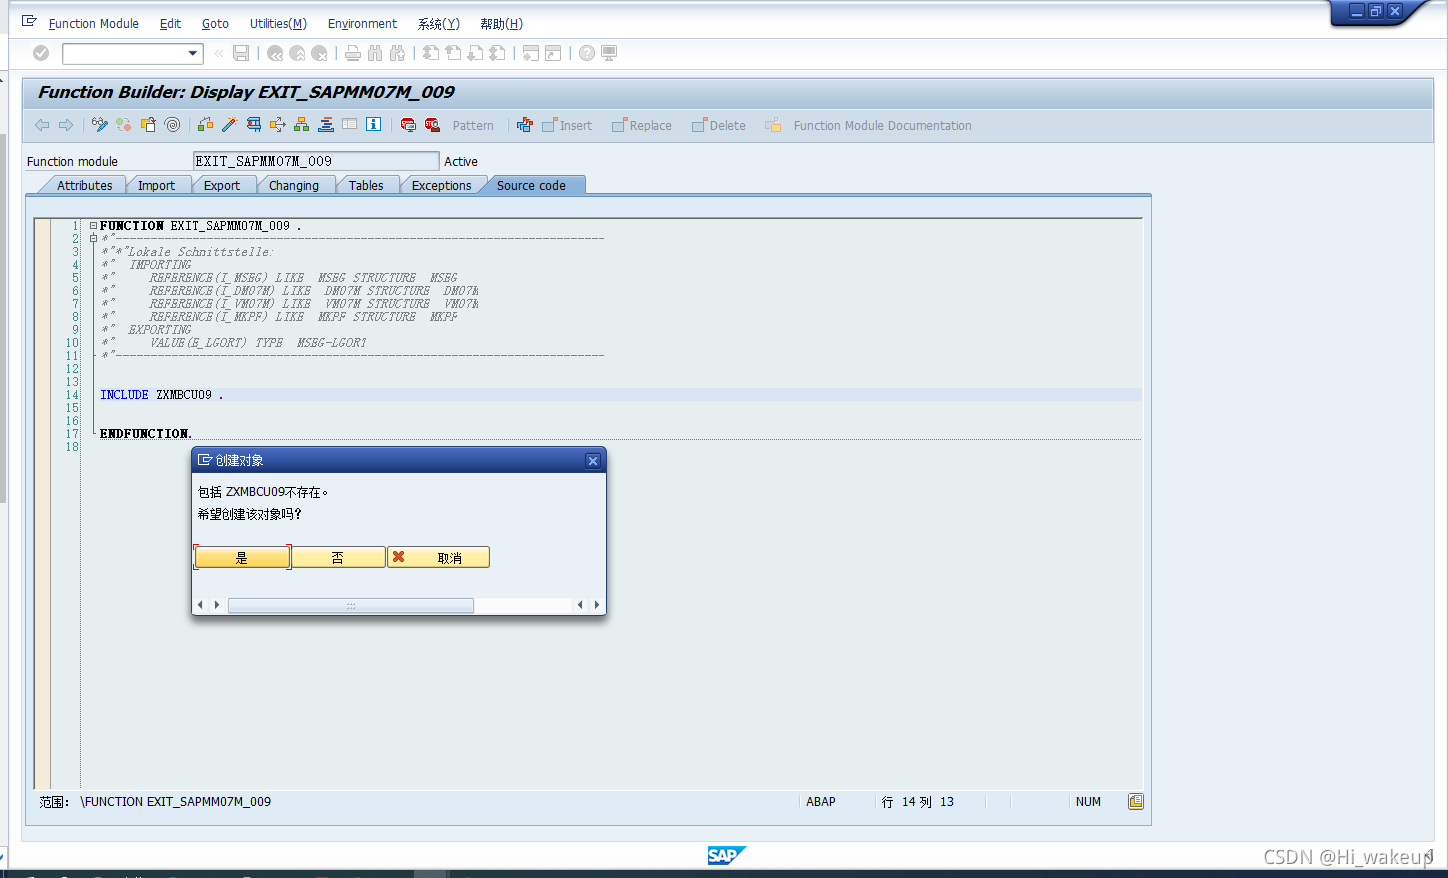Screen dimensions: 1448x878
Task: Open the Edit menu
Action: 171,24
